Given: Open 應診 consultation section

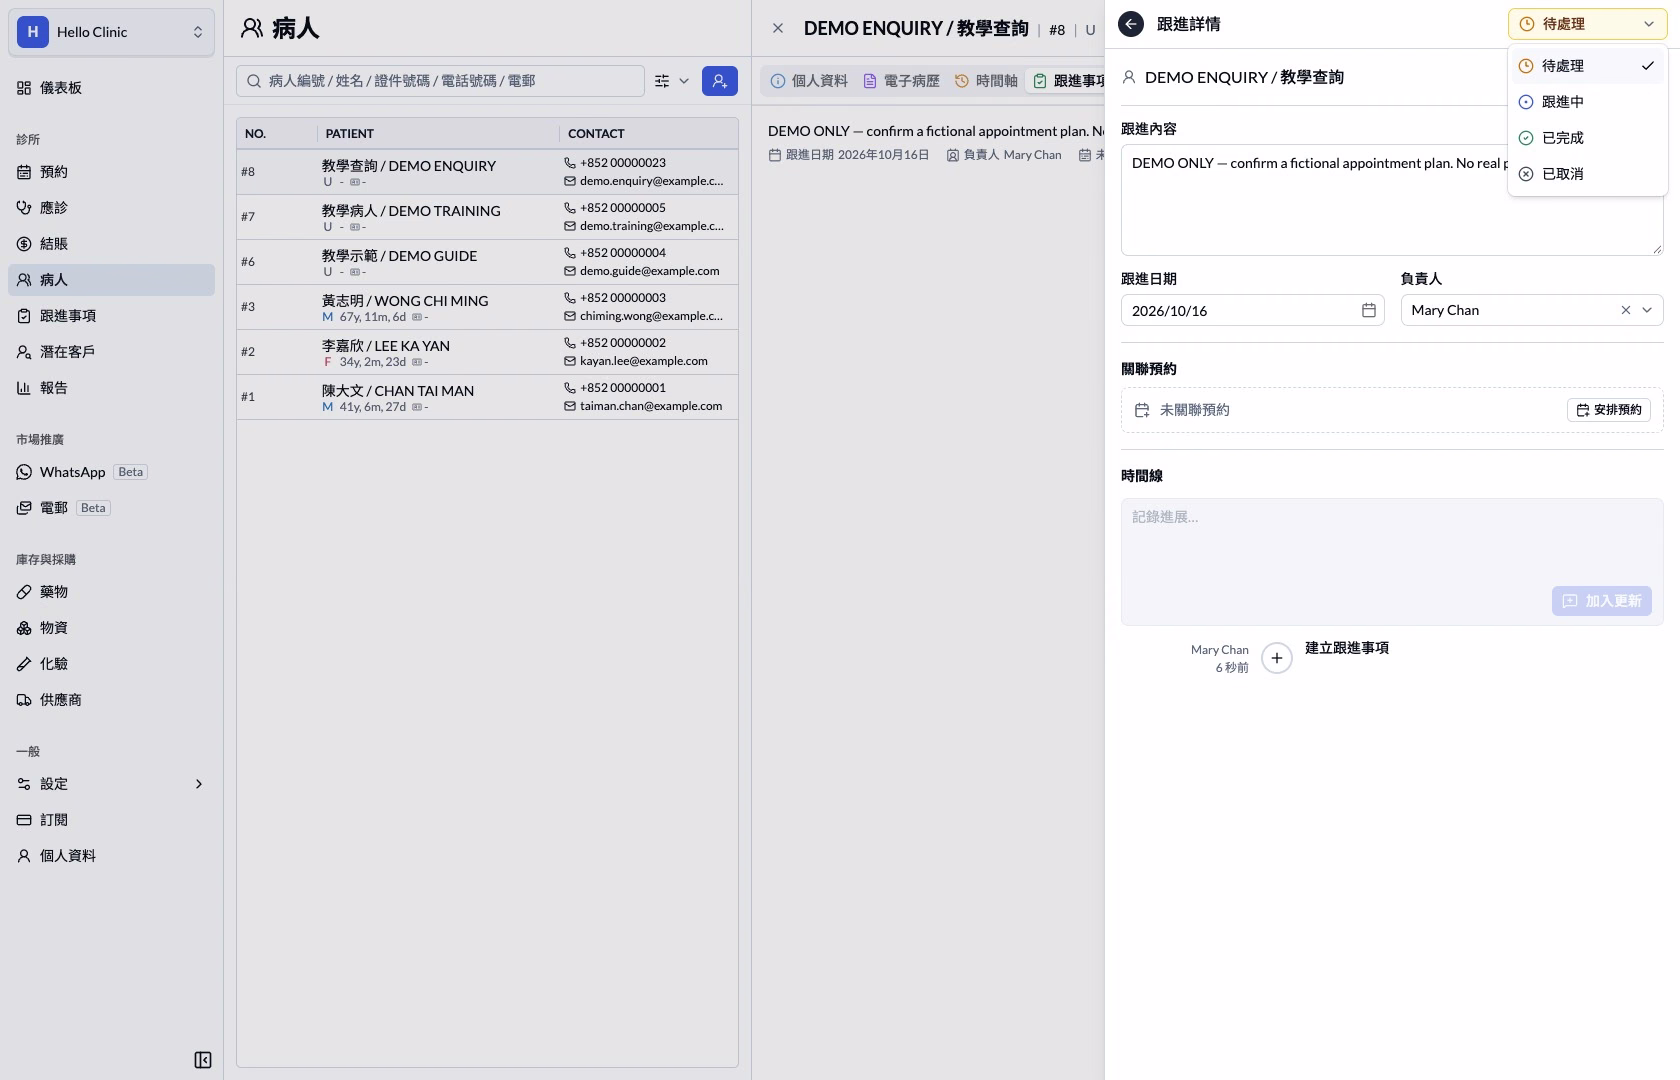Looking at the screenshot, I should coord(111,208).
